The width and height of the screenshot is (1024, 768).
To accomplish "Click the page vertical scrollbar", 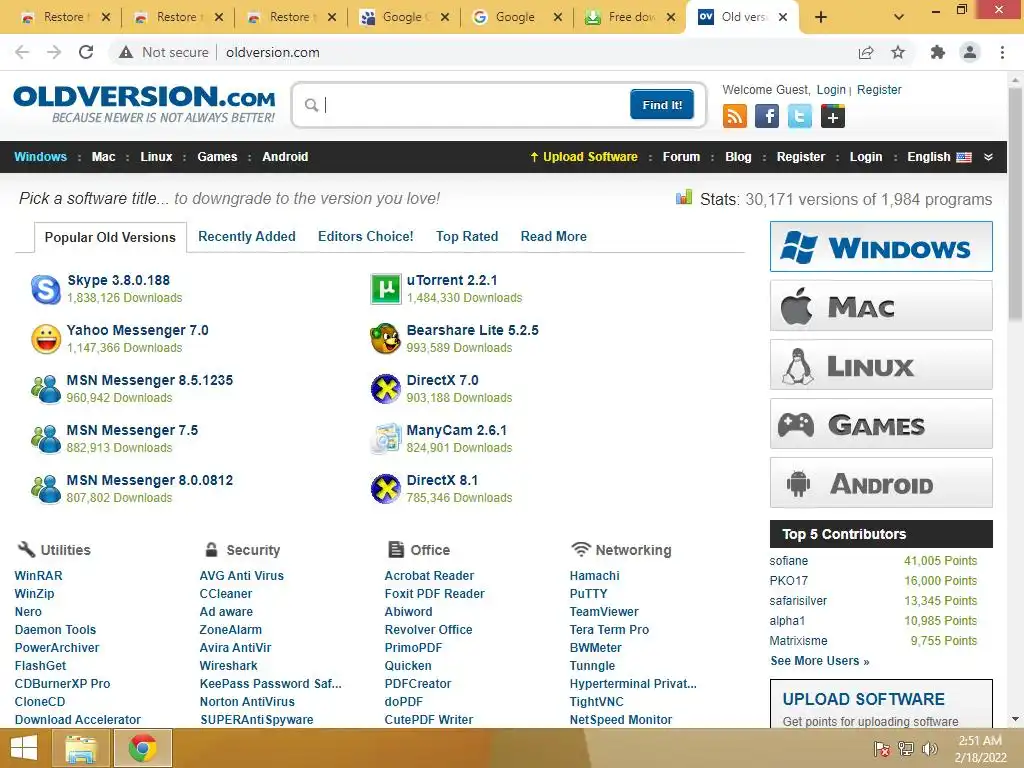I will pyautogui.click(x=1015, y=202).
